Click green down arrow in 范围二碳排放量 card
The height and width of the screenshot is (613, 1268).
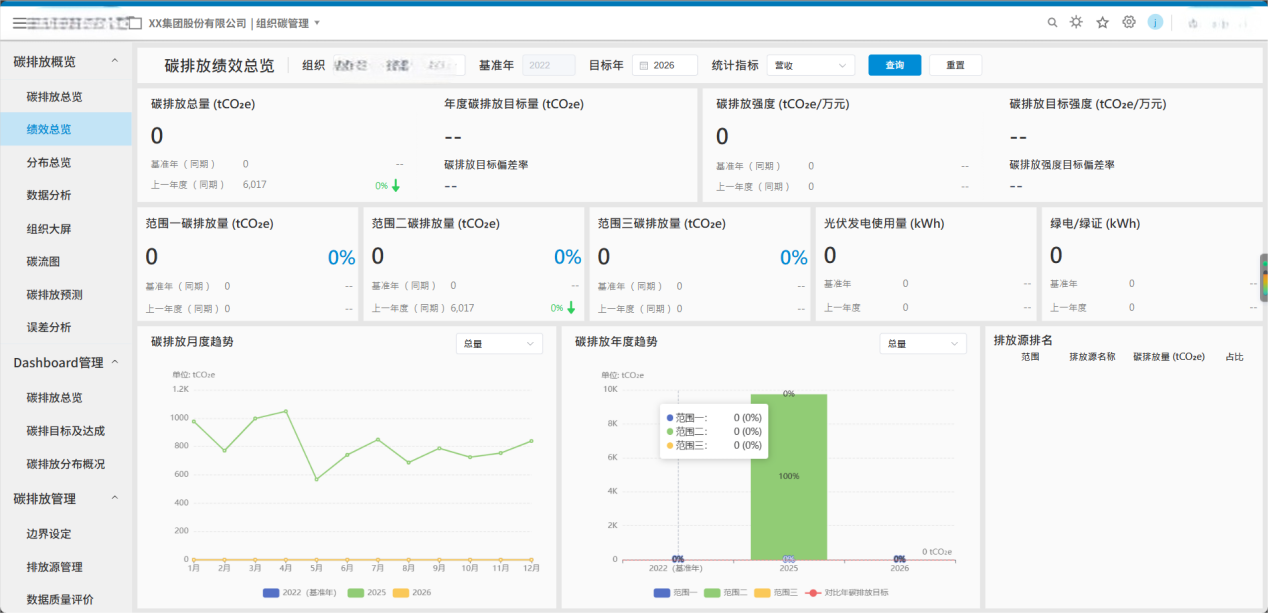click(x=571, y=308)
